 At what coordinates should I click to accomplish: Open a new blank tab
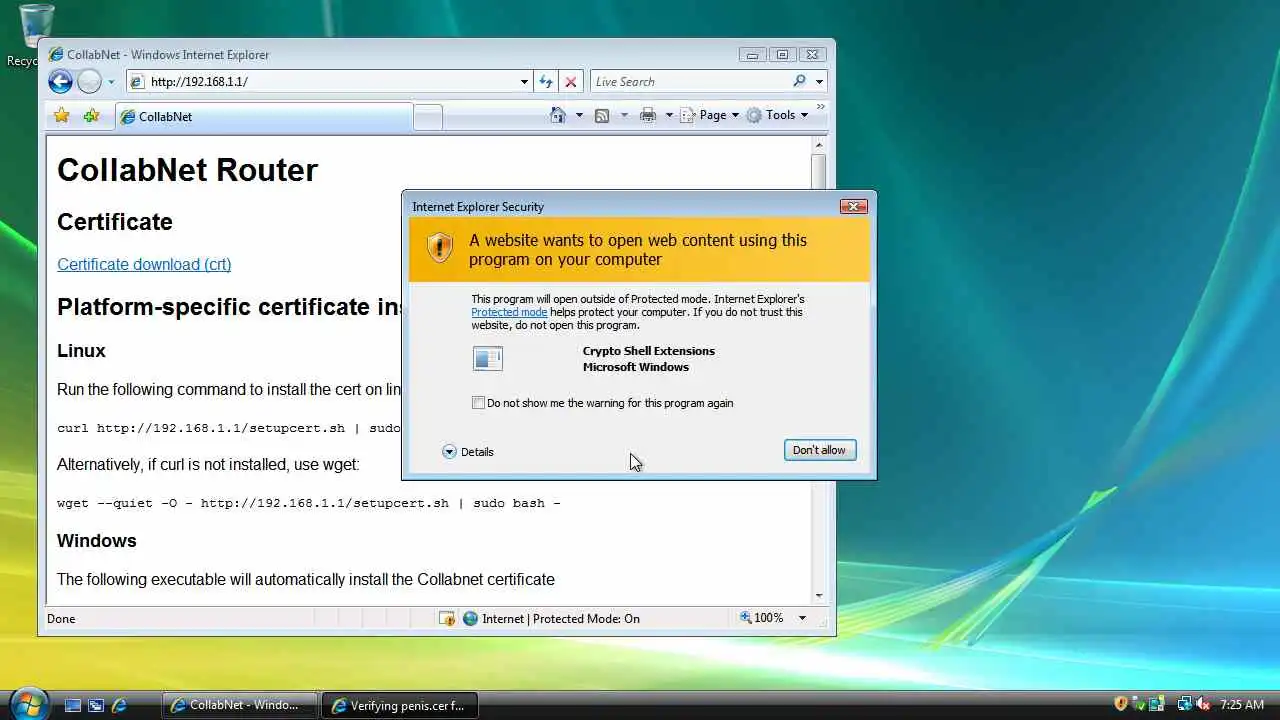[428, 118]
